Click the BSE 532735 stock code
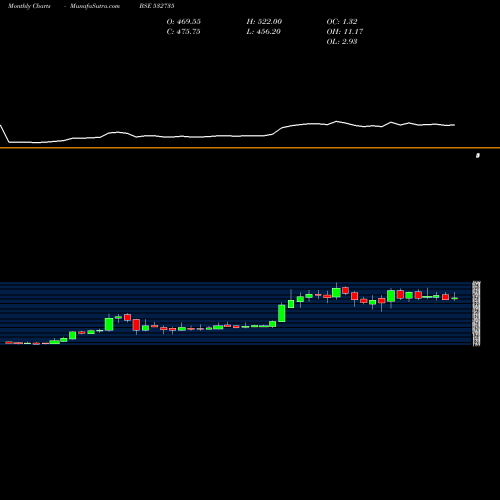Image resolution: width=500 pixels, height=500 pixels. (157, 6)
